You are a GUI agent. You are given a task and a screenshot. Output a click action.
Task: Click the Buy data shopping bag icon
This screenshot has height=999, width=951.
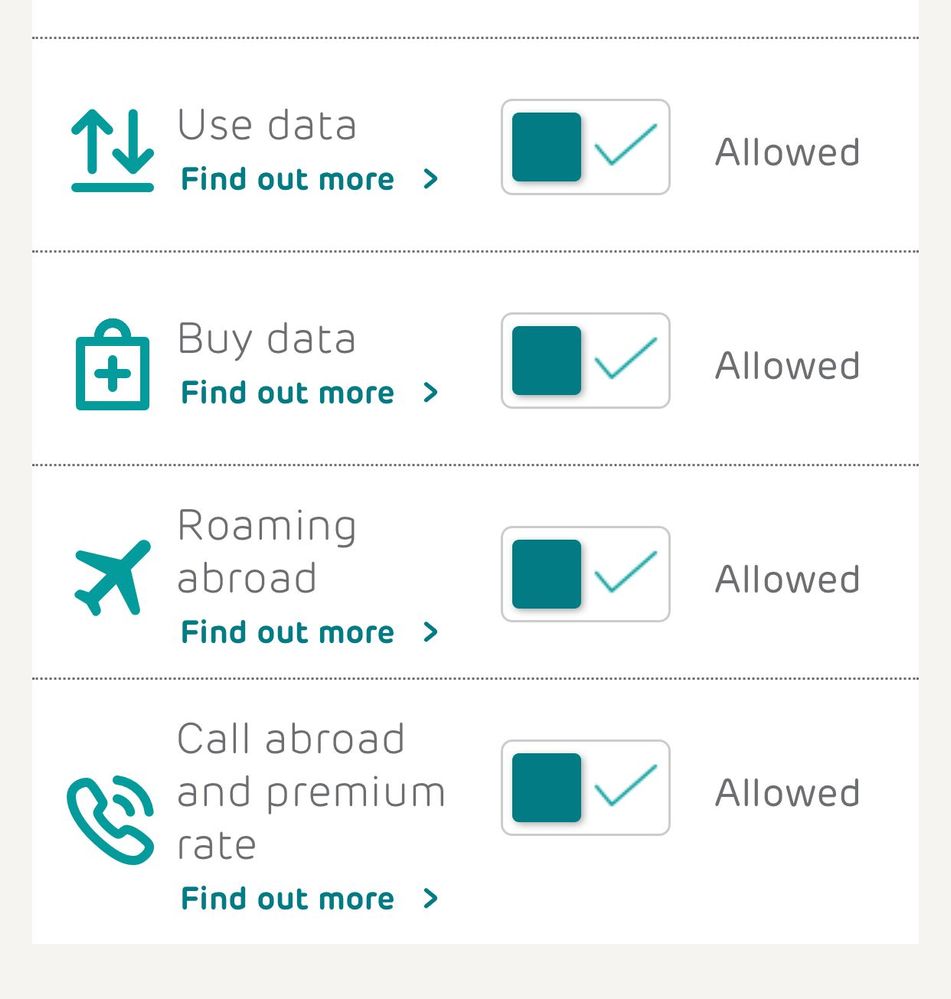[x=112, y=366]
